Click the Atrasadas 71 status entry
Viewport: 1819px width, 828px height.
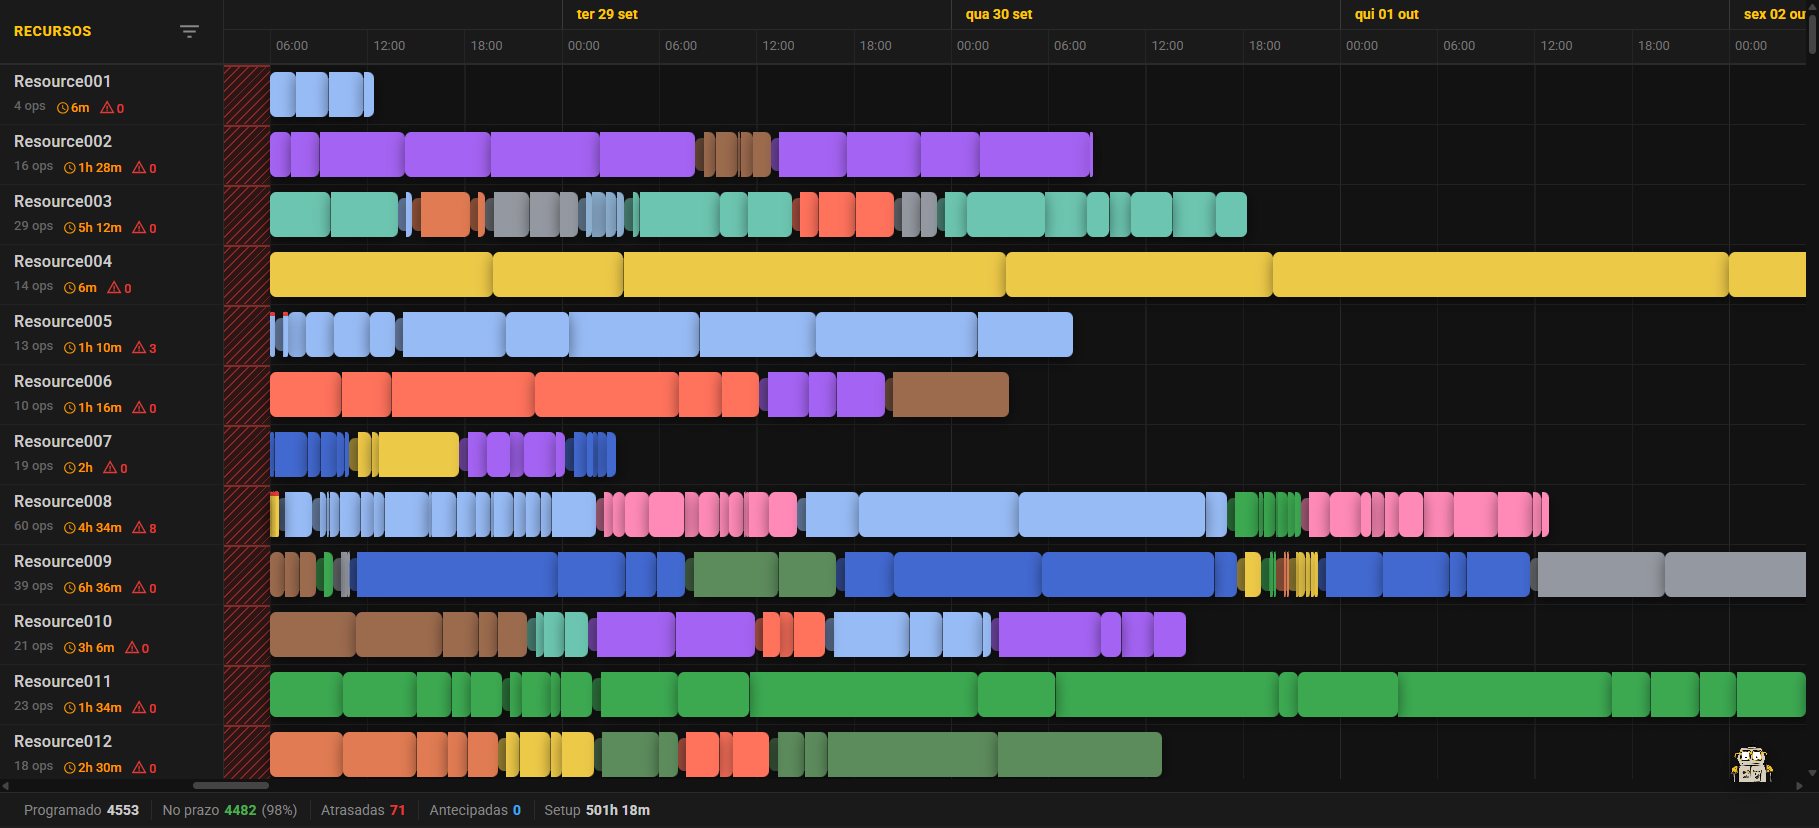pyautogui.click(x=363, y=810)
